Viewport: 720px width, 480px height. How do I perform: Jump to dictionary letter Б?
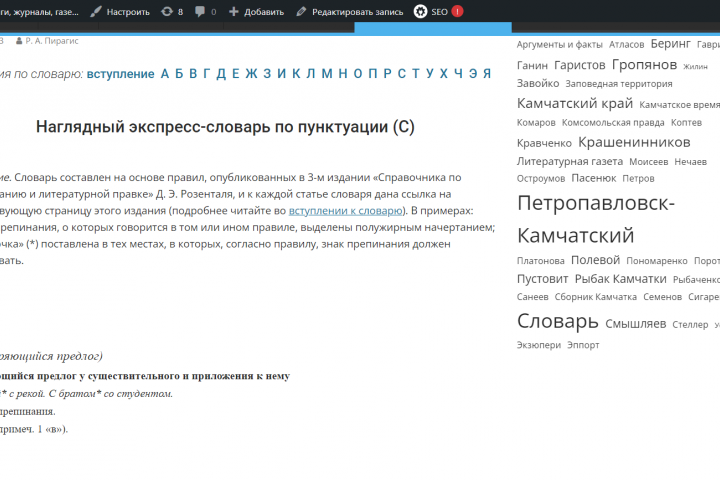coord(179,73)
